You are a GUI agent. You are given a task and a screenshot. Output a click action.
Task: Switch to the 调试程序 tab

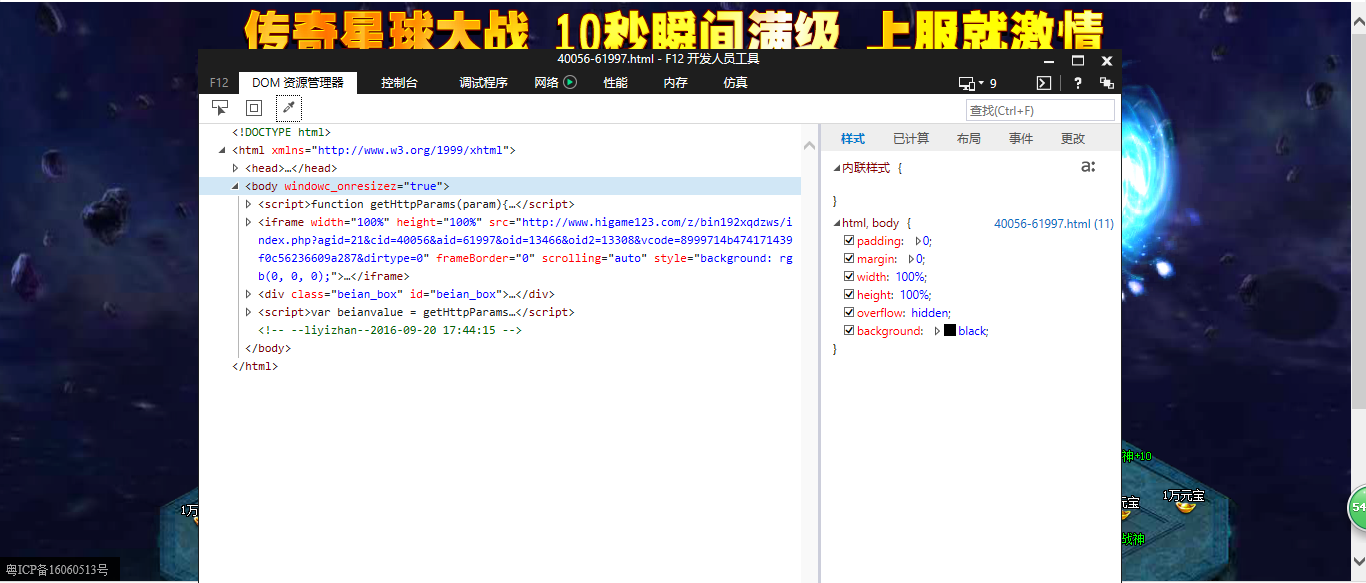tap(483, 83)
